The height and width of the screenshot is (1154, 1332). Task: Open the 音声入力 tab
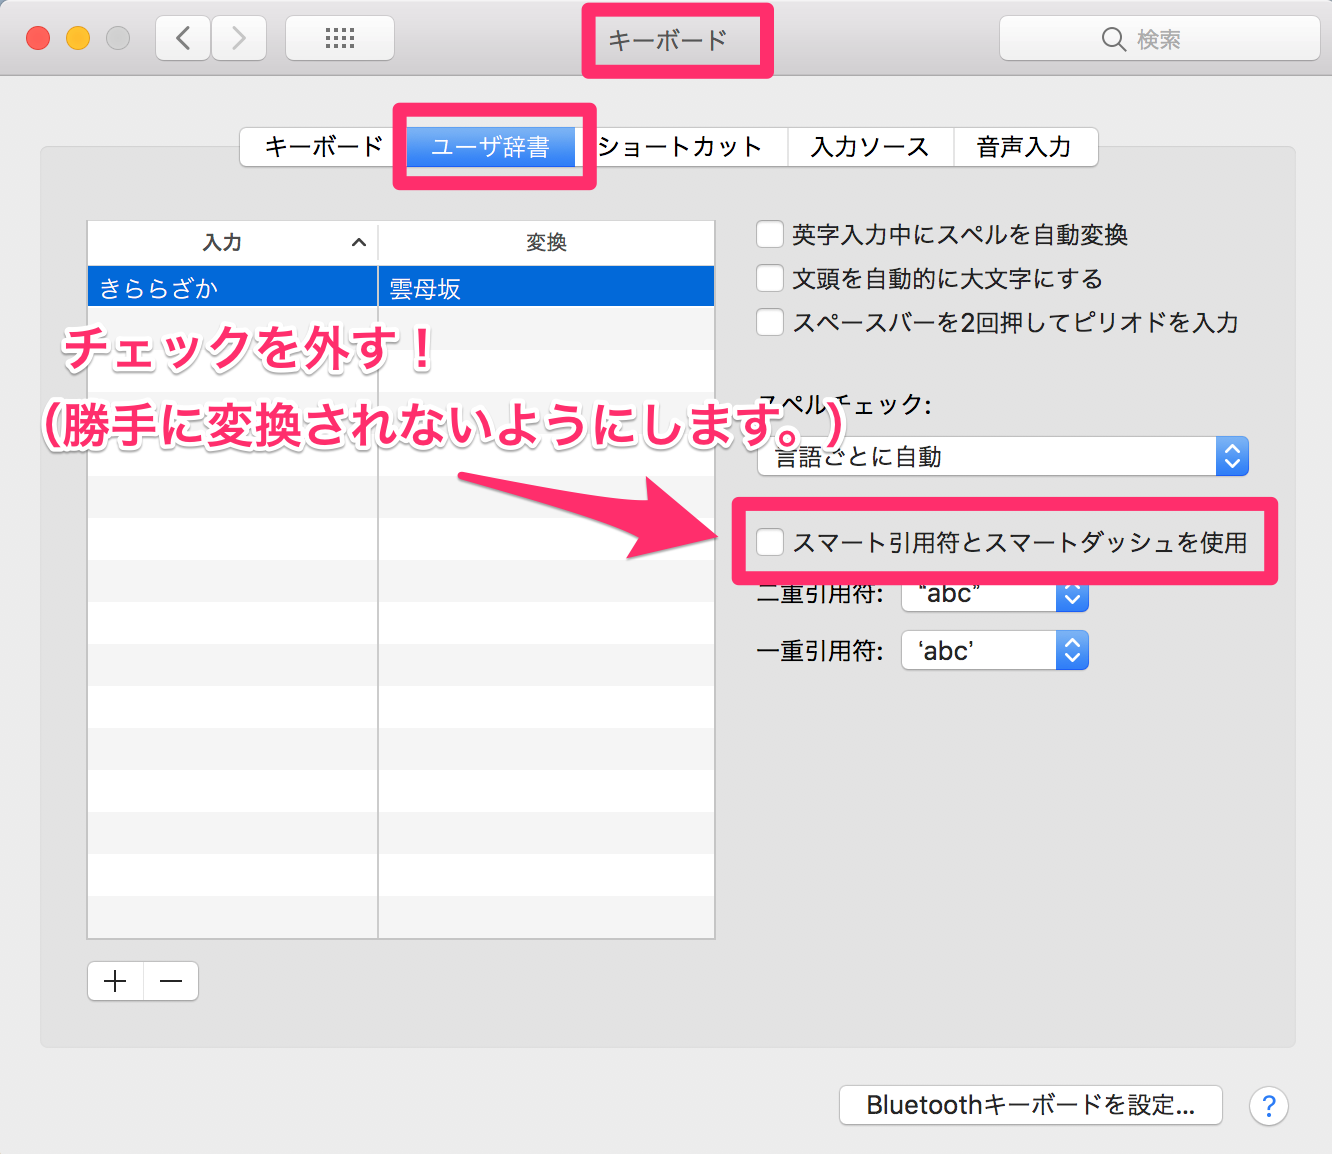click(1024, 147)
